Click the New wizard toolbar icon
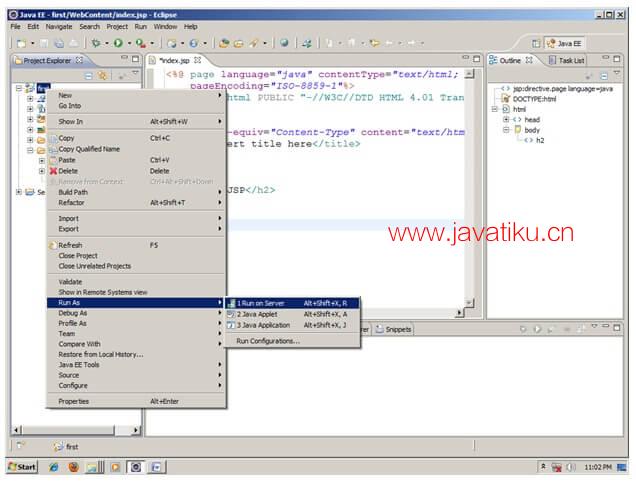This screenshot has height=485, width=636. pyautogui.click(x=21, y=43)
